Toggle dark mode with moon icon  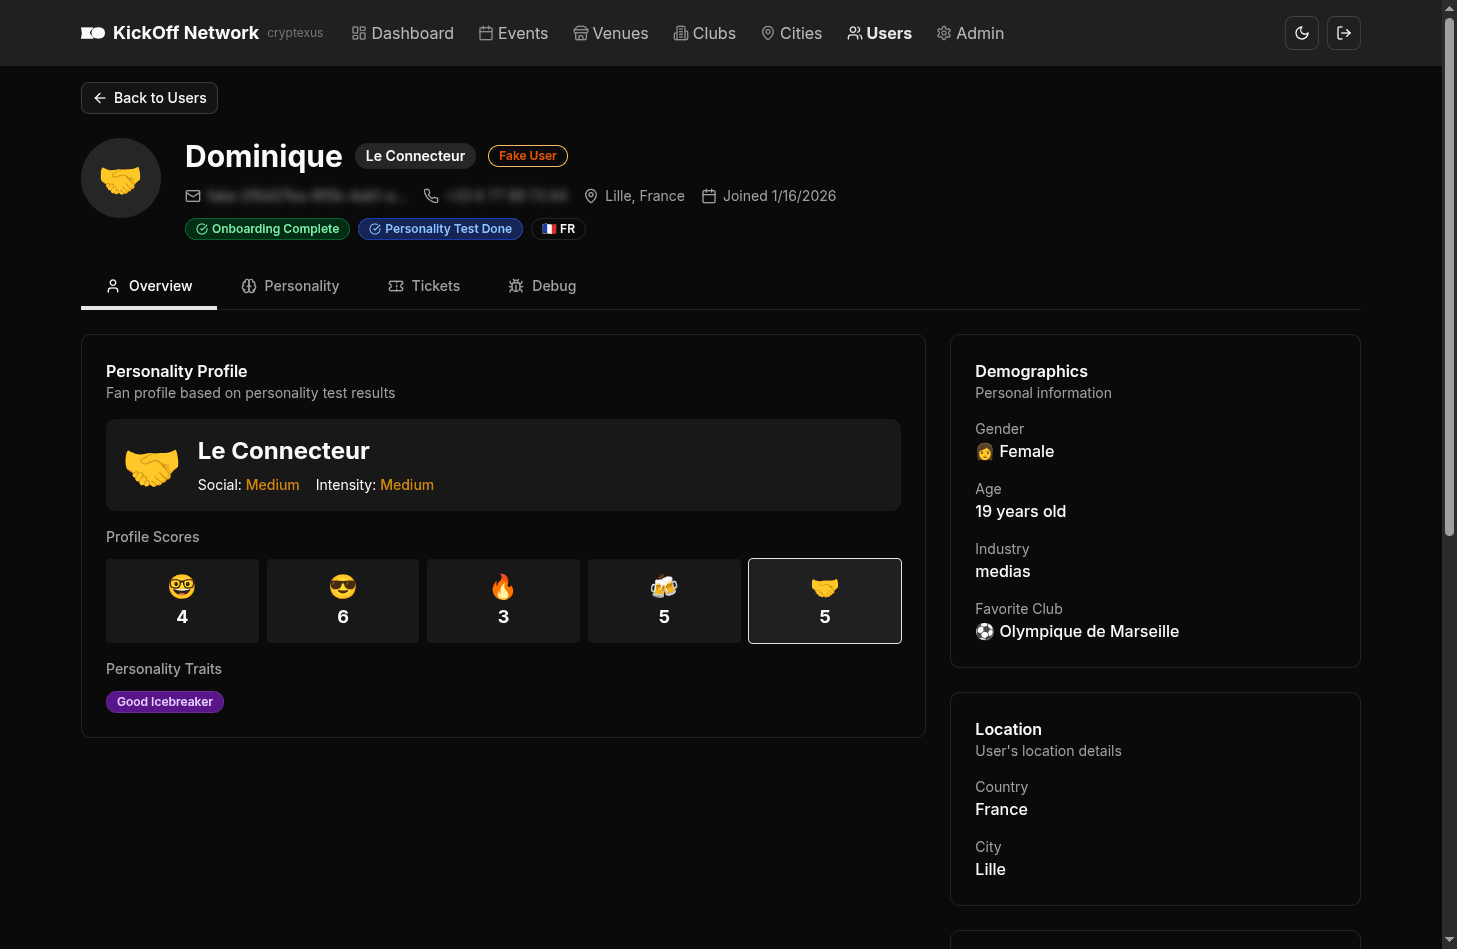[x=1301, y=33]
